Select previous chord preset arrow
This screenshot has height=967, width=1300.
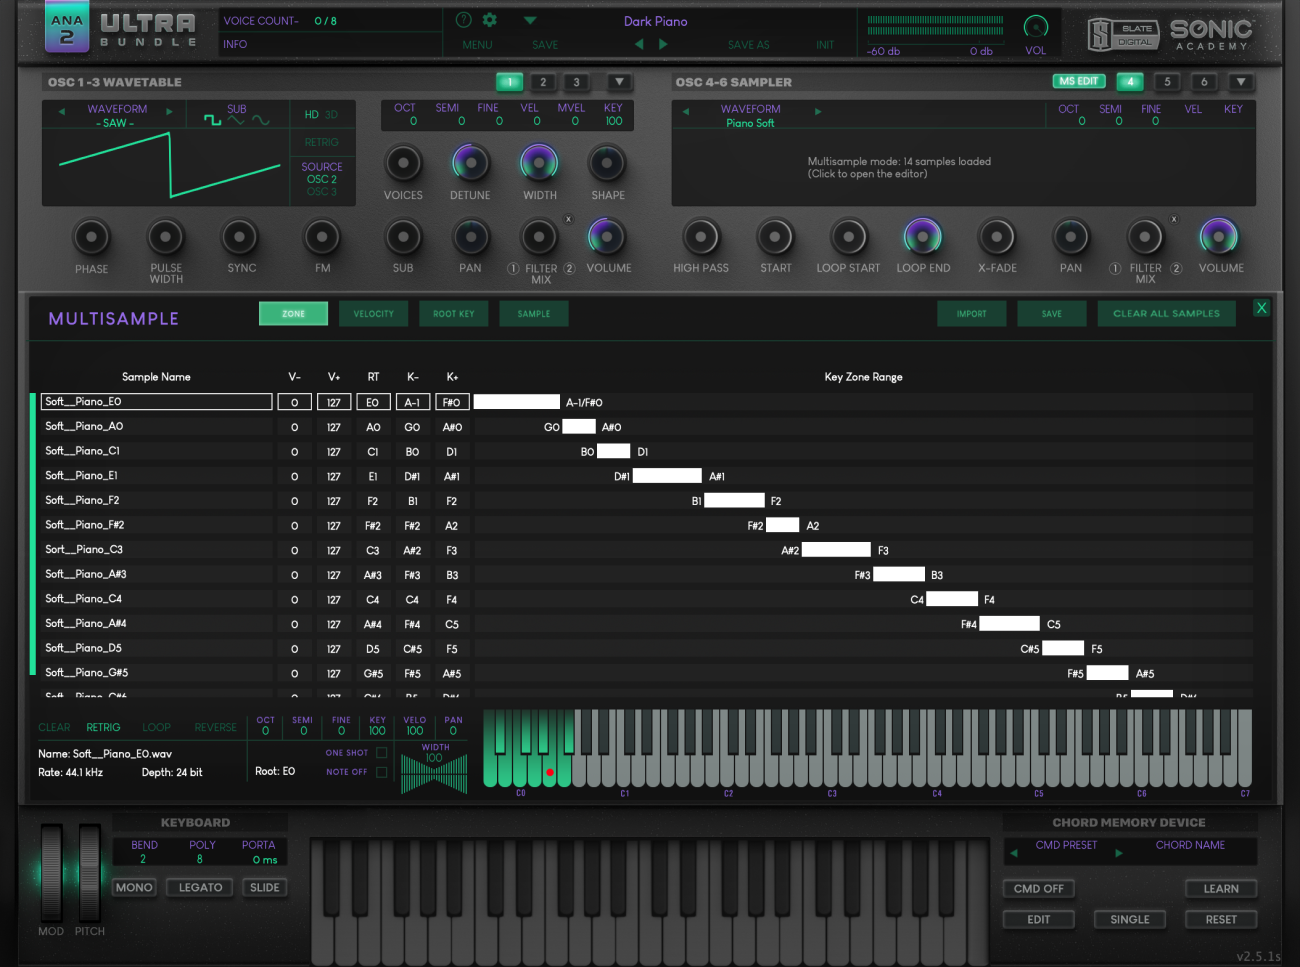(1014, 853)
